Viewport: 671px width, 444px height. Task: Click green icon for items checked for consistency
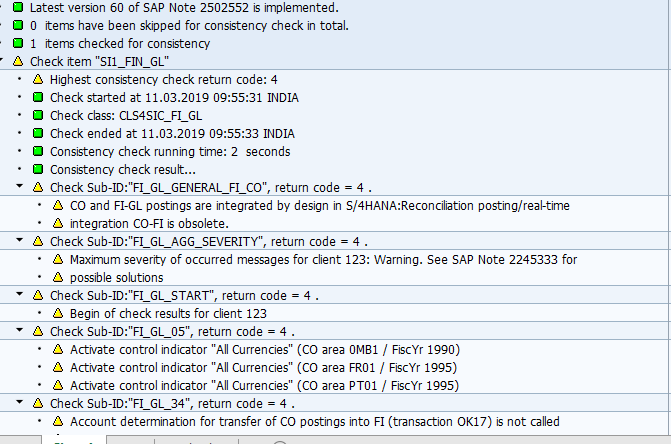(18, 43)
